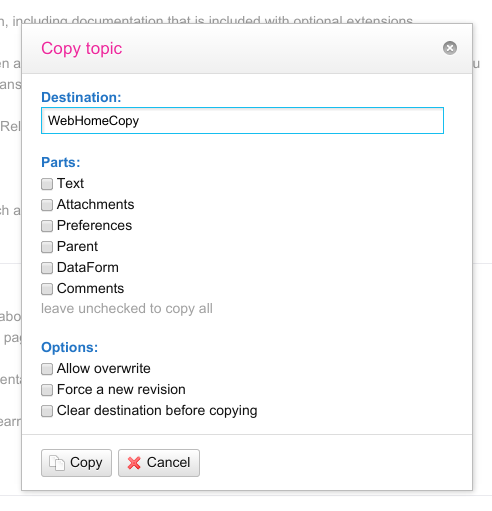
Task: Click the Clear destination before copying label
Action: click(157, 411)
